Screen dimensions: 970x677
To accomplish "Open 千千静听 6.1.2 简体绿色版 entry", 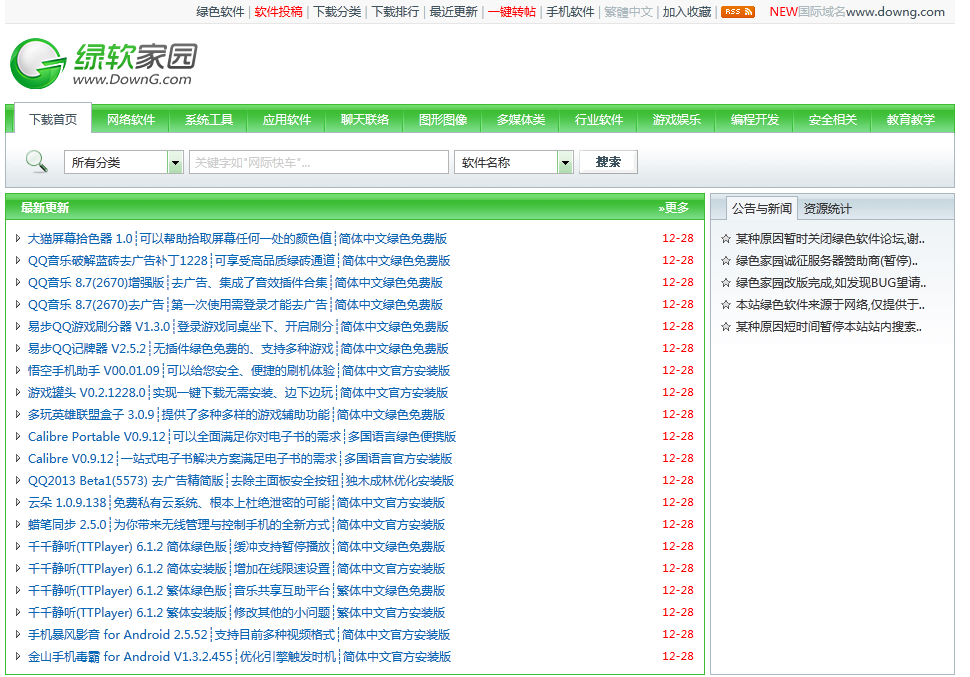I will pyautogui.click(x=236, y=546).
